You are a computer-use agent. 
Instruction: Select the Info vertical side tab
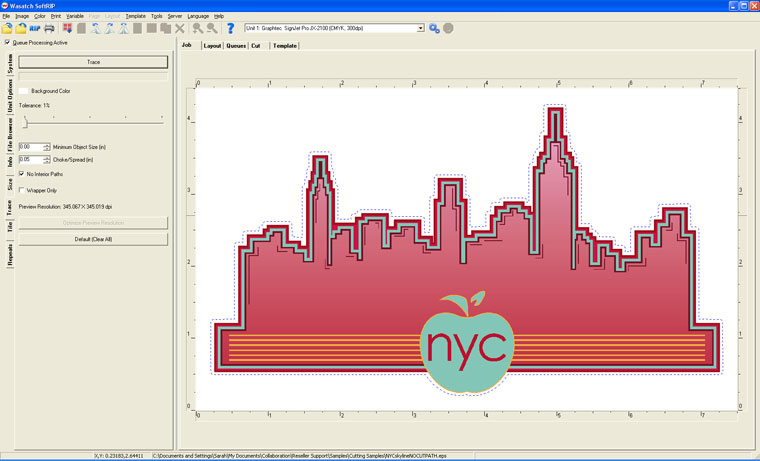point(10,162)
